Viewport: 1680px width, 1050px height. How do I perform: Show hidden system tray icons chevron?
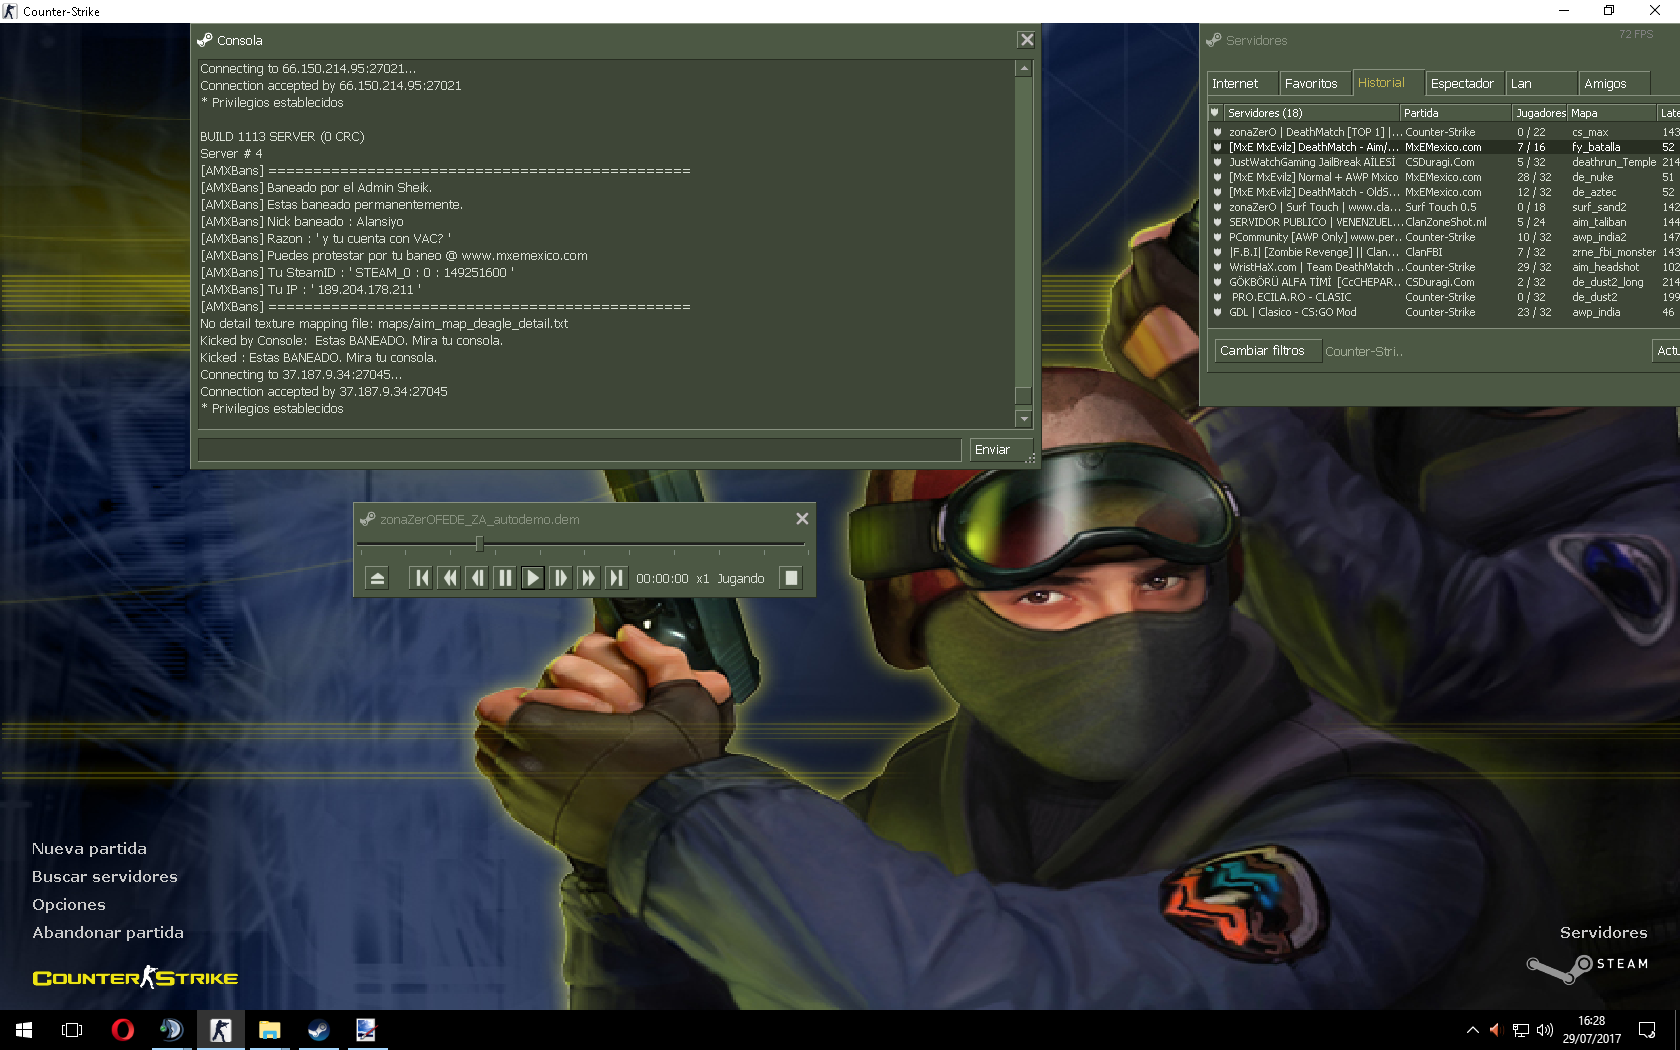click(x=1472, y=1030)
